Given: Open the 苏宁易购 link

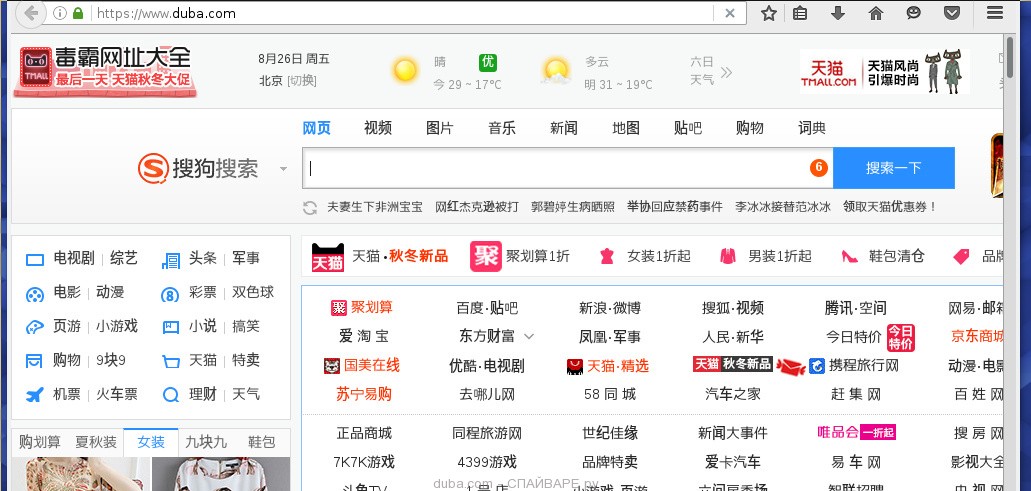Looking at the screenshot, I should point(363,394).
